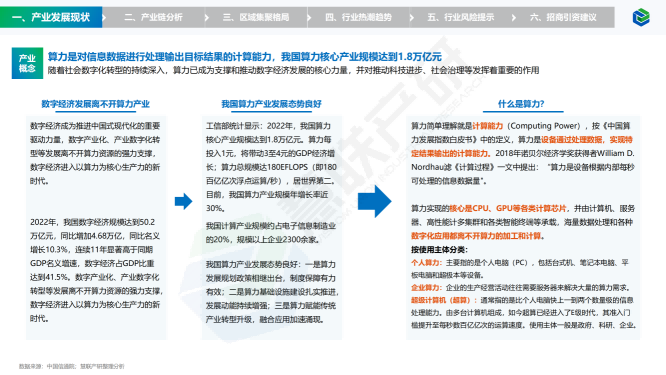Go to 四、行业热潮趋势 tab
The width and height of the screenshot is (666, 375).
358,17
